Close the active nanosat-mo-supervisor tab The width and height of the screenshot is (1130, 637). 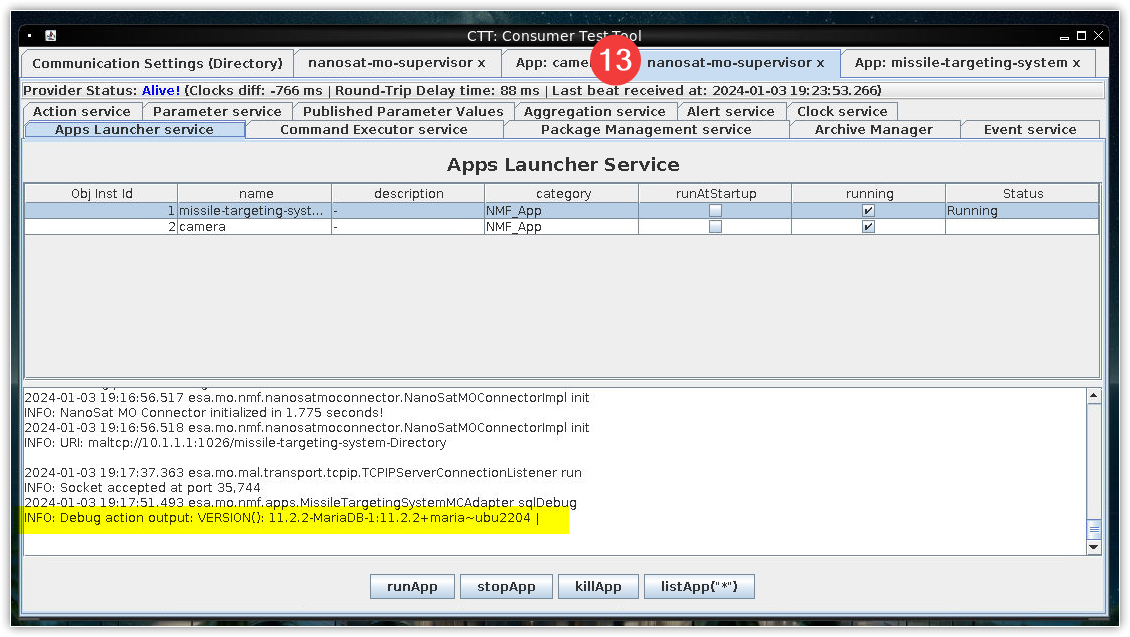[820, 63]
